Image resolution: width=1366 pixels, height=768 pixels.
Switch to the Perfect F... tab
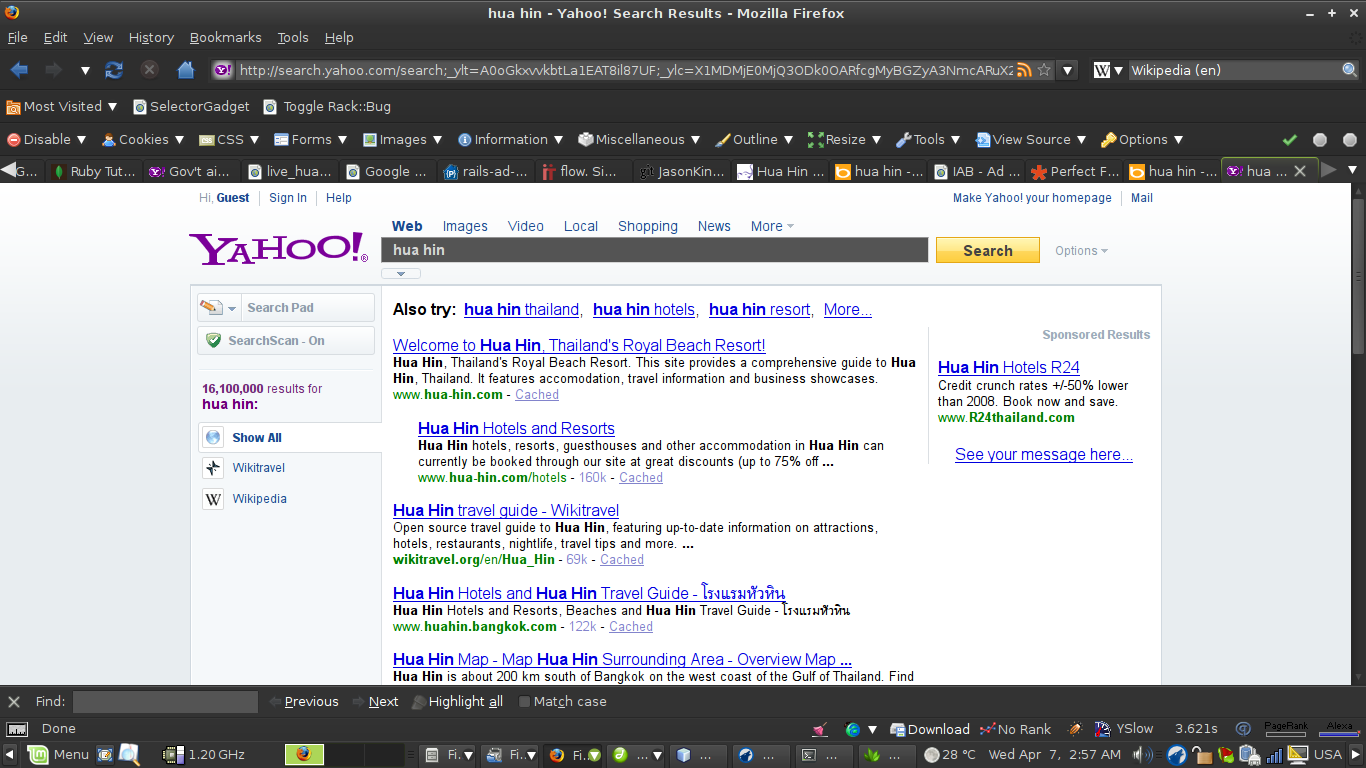(x=1075, y=171)
